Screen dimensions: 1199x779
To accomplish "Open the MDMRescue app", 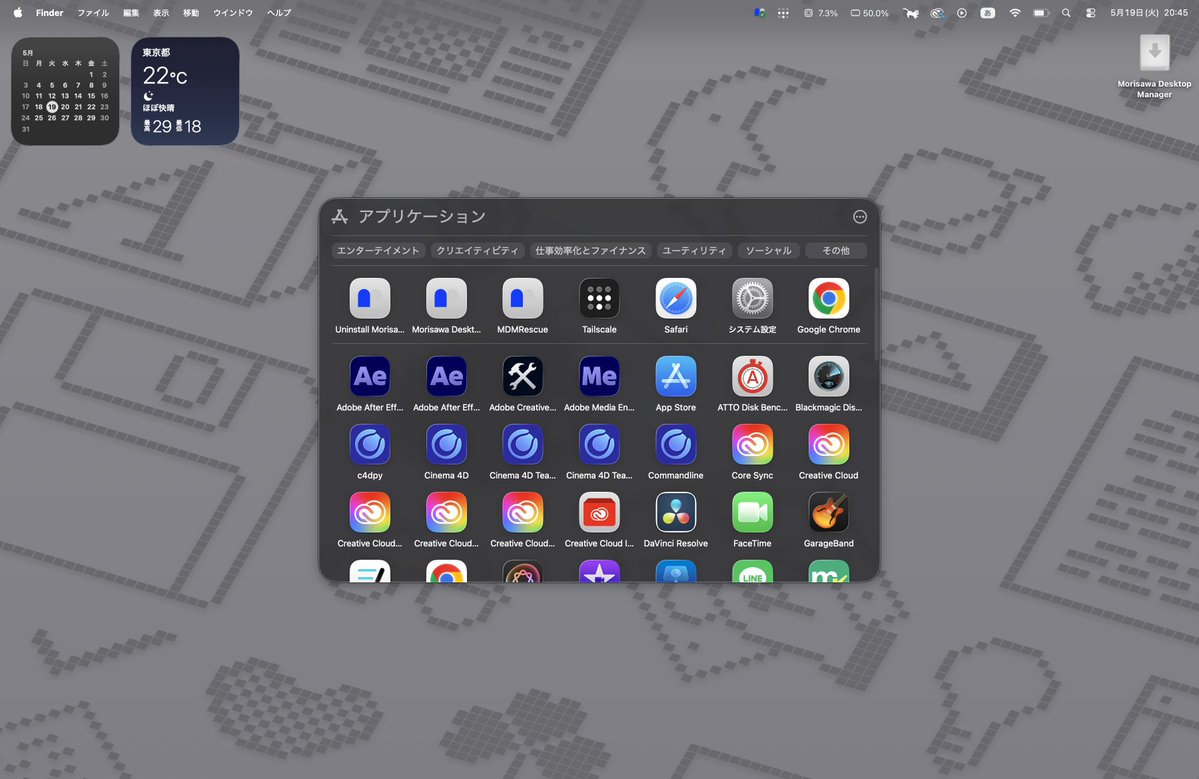I will point(523,299).
